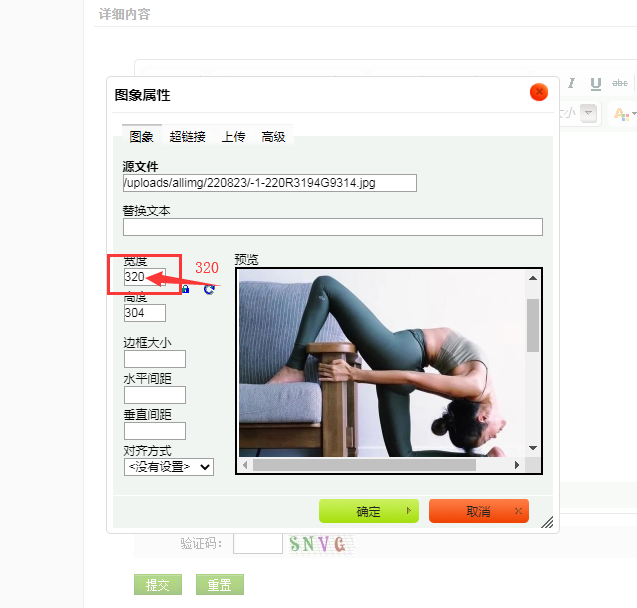Viewport: 637px width, 608px height.
Task: Toggle underline formatting in editor toolbar
Action: (596, 84)
